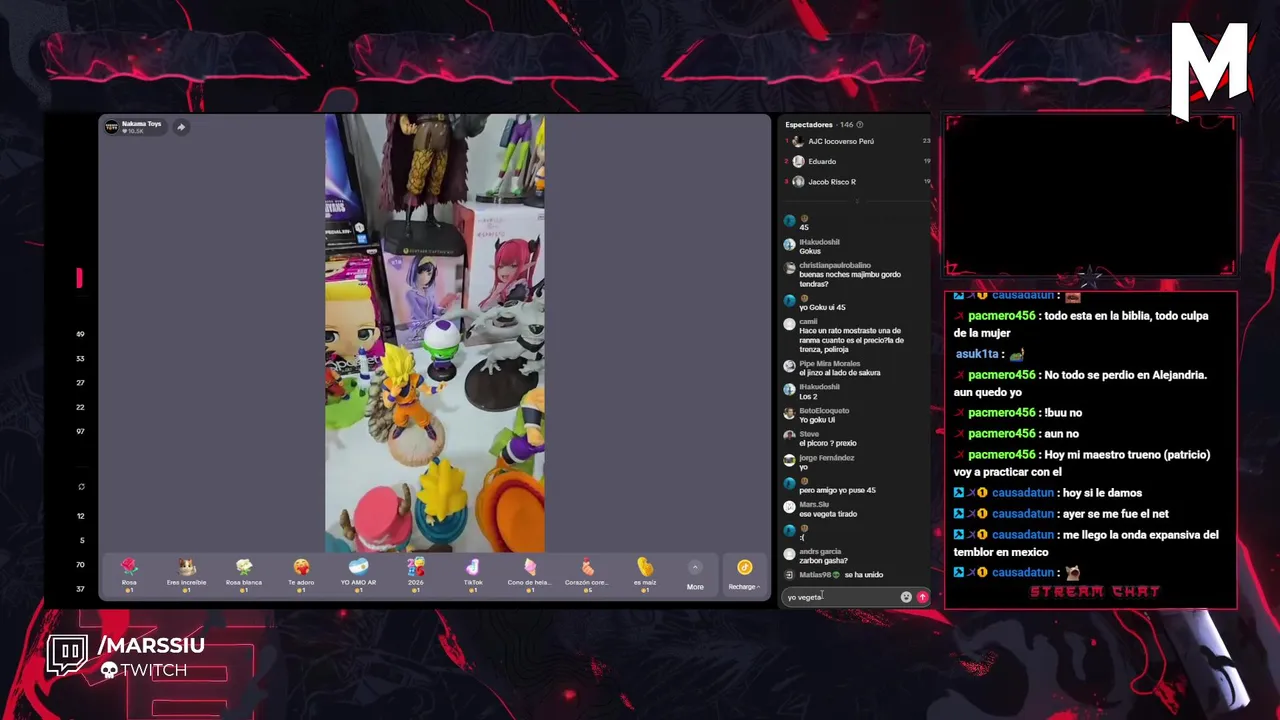
Task: Click the refresh icon in left sidebar
Action: (x=81, y=487)
